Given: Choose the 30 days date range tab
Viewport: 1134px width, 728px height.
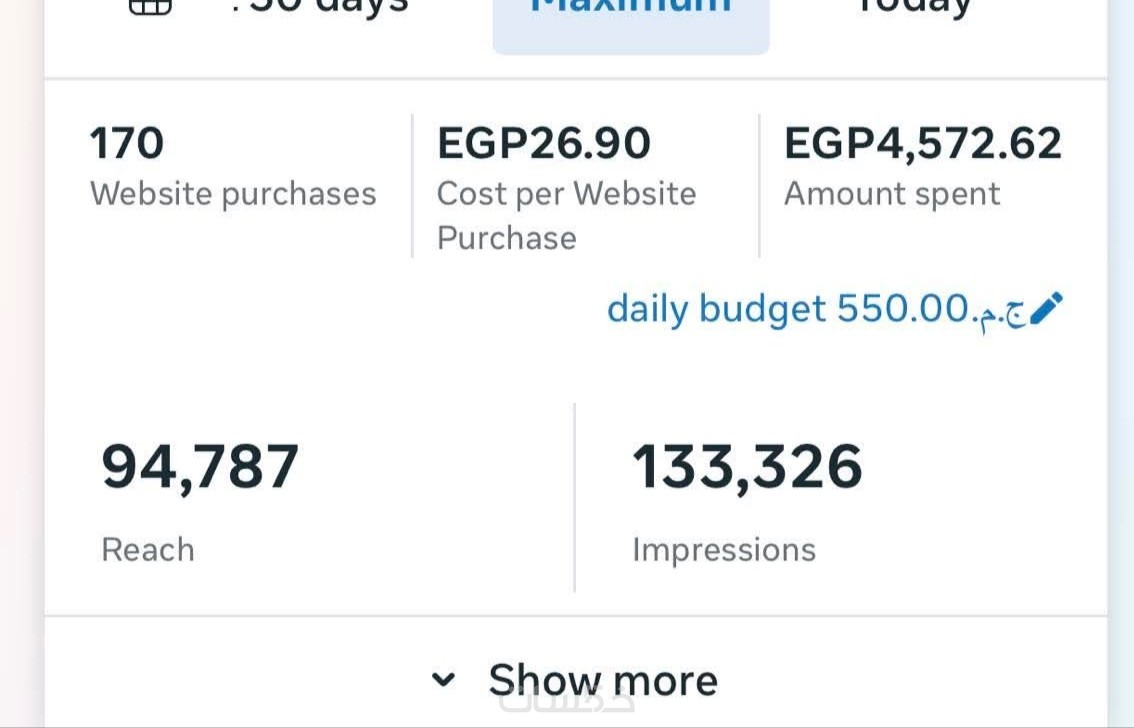Looking at the screenshot, I should pyautogui.click(x=320, y=8).
